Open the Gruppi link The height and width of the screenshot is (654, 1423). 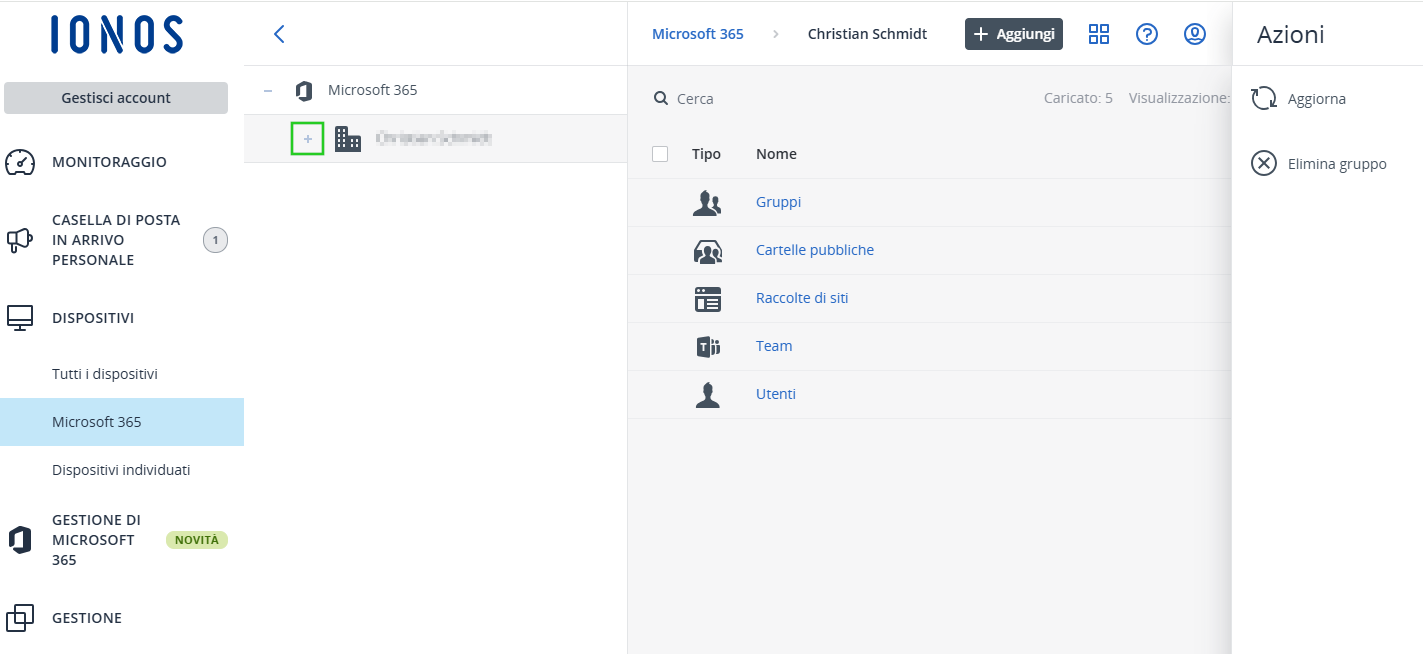pos(778,202)
